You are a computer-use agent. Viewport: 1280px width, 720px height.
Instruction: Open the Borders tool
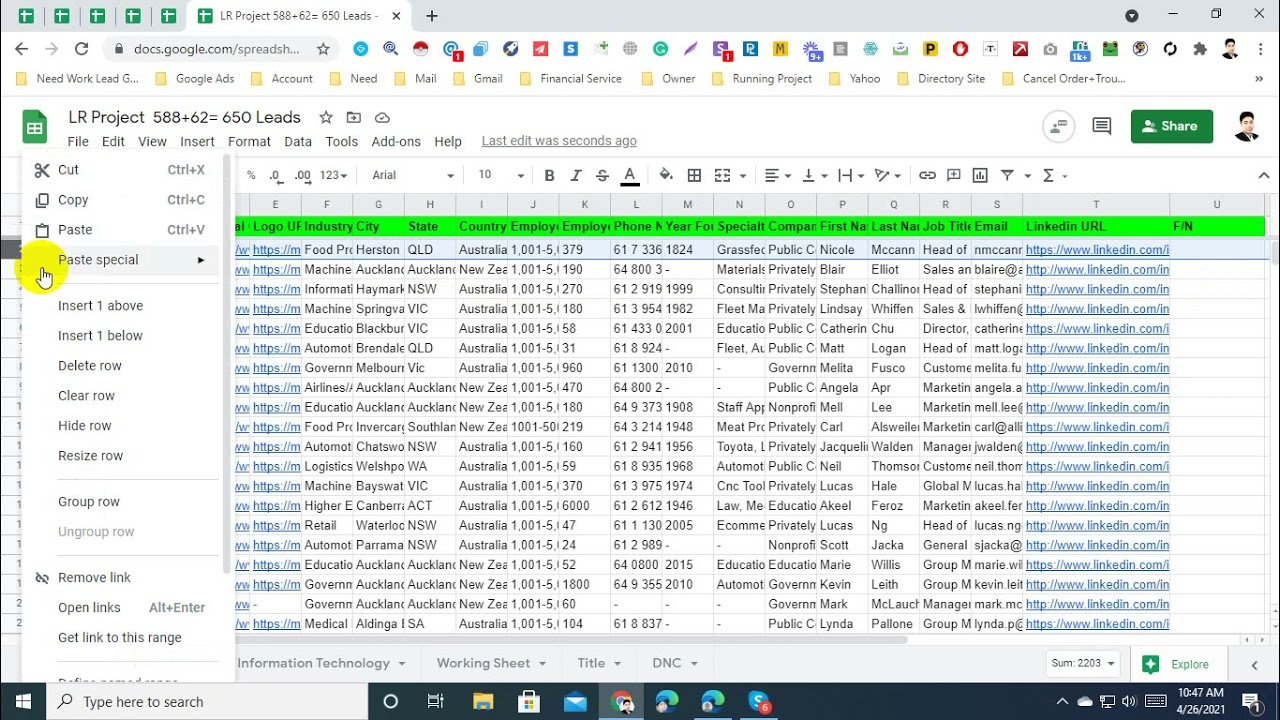tap(694, 175)
